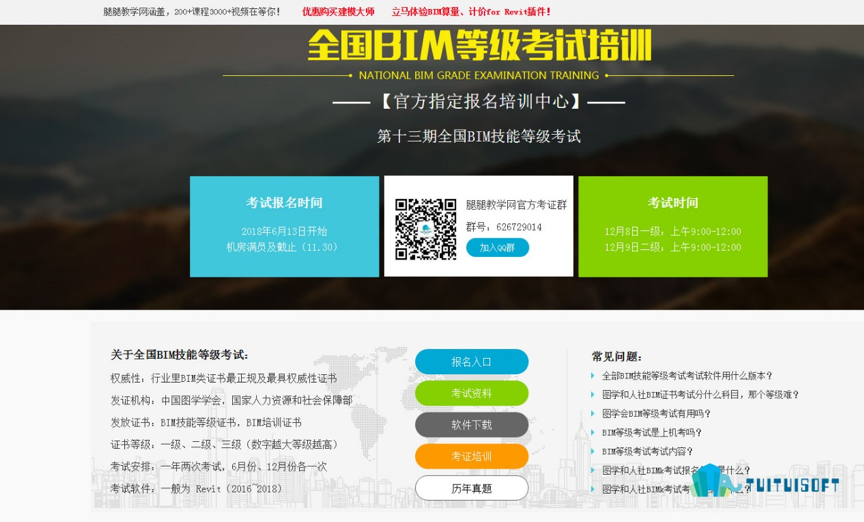Click the 历年真题 white button
Viewport: 864px width, 522px height.
pos(472,488)
